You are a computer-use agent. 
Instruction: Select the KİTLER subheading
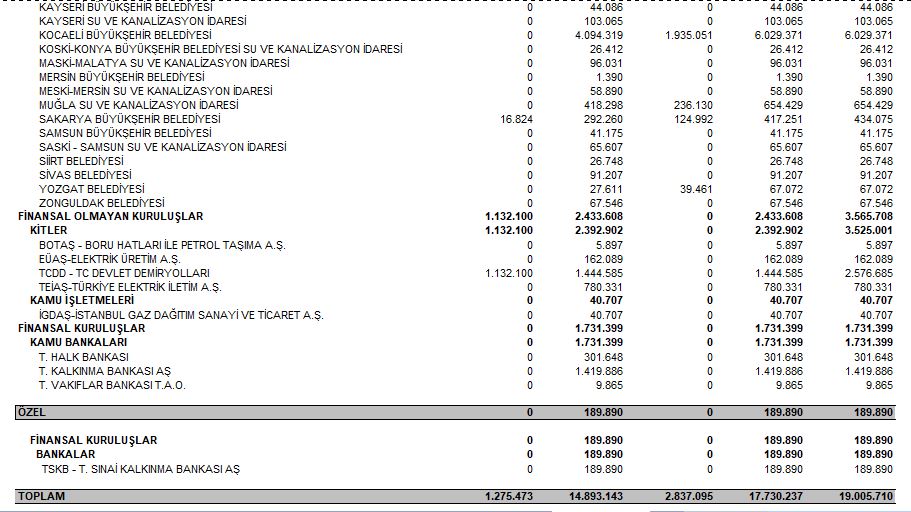tap(48, 230)
